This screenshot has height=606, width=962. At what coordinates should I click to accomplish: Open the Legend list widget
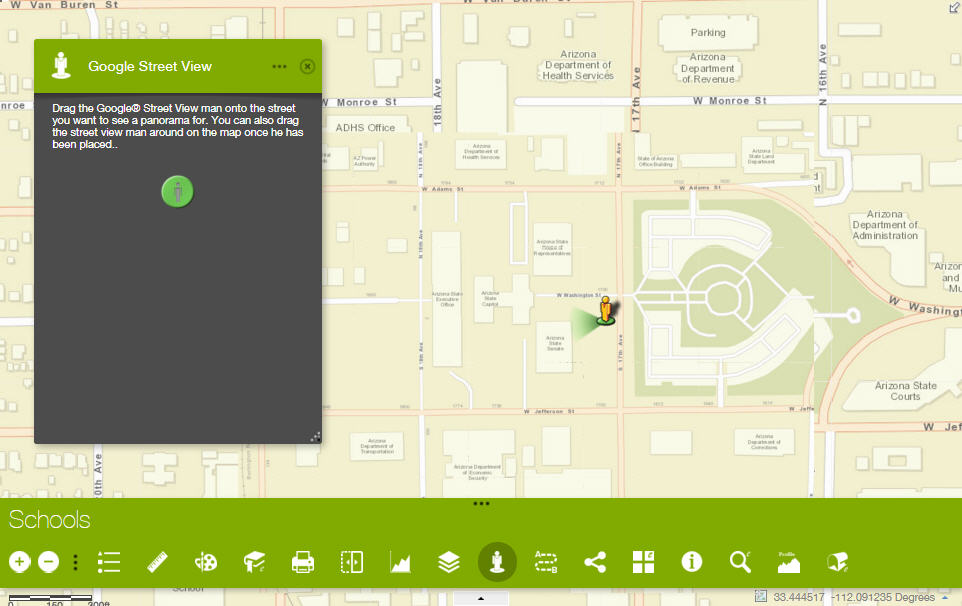tap(109, 562)
